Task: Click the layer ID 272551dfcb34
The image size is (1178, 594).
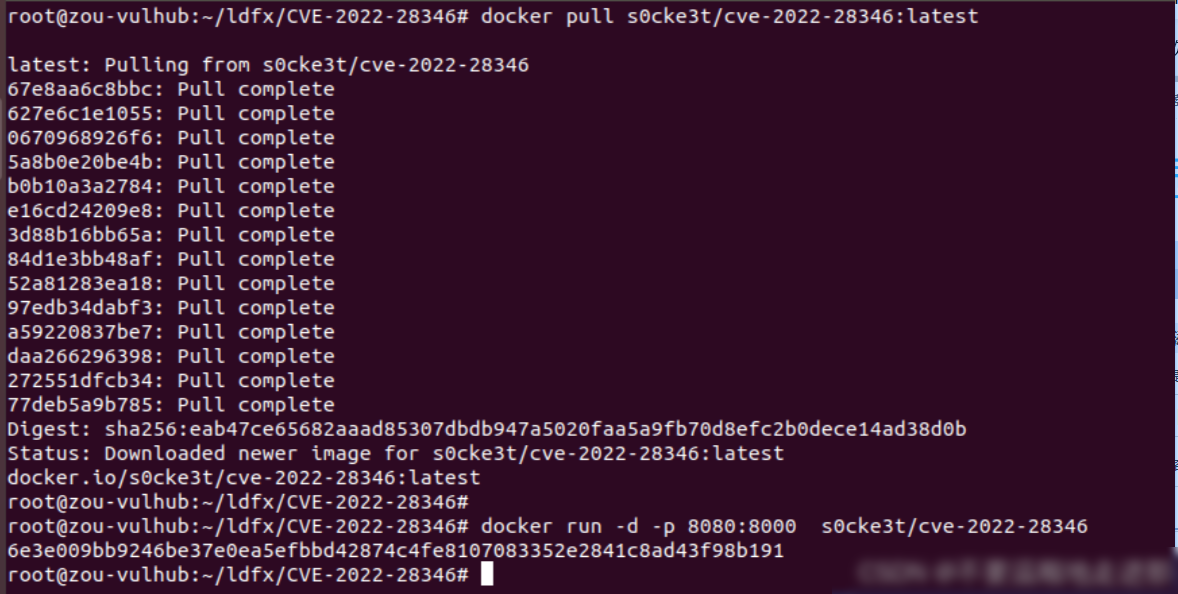Action: [x=84, y=381]
